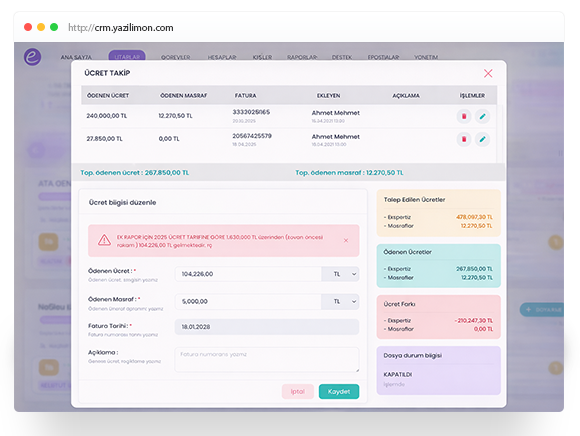Close the Ücret Takip dialog
The width and height of the screenshot is (580, 436).
(488, 73)
